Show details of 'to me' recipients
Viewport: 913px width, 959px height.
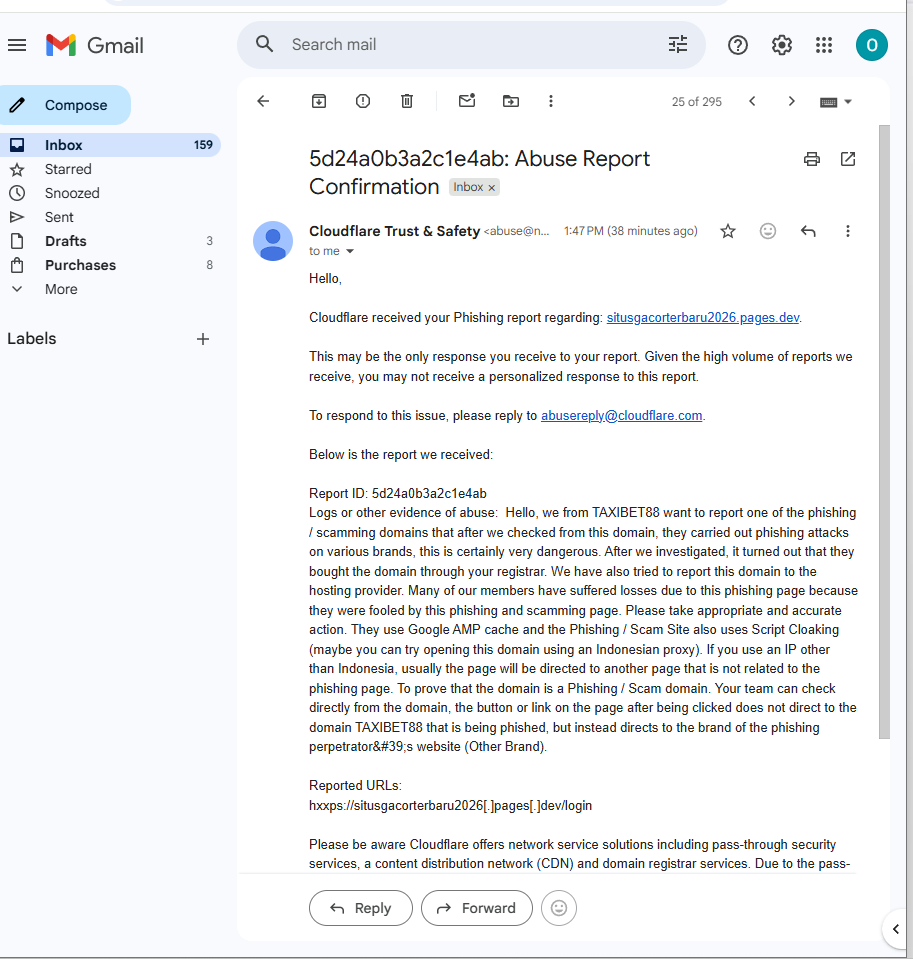(x=350, y=251)
